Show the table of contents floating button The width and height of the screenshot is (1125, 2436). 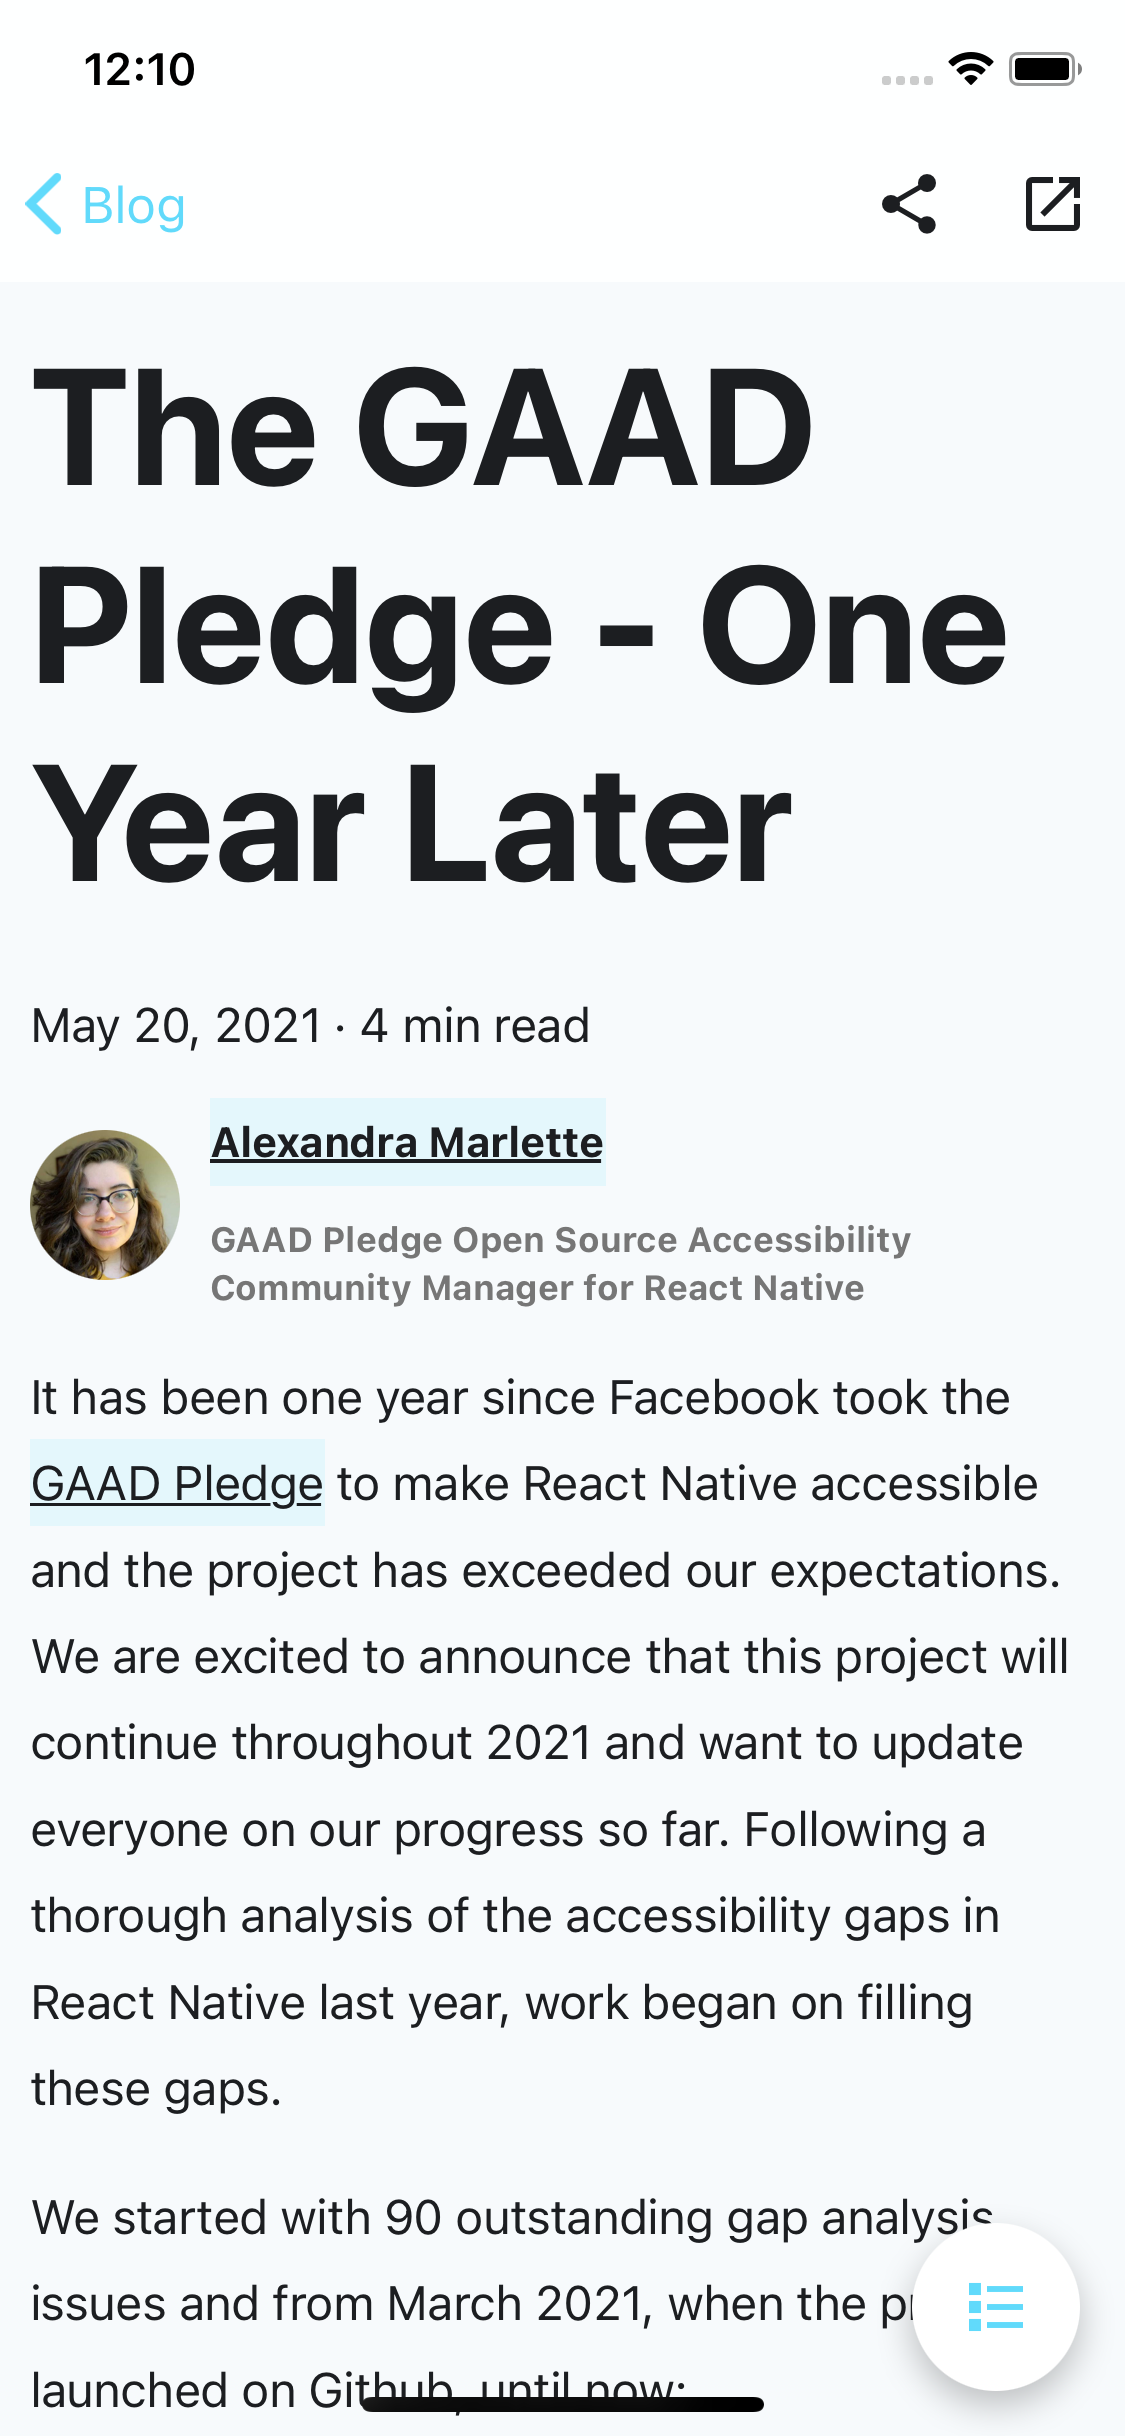click(x=996, y=2306)
